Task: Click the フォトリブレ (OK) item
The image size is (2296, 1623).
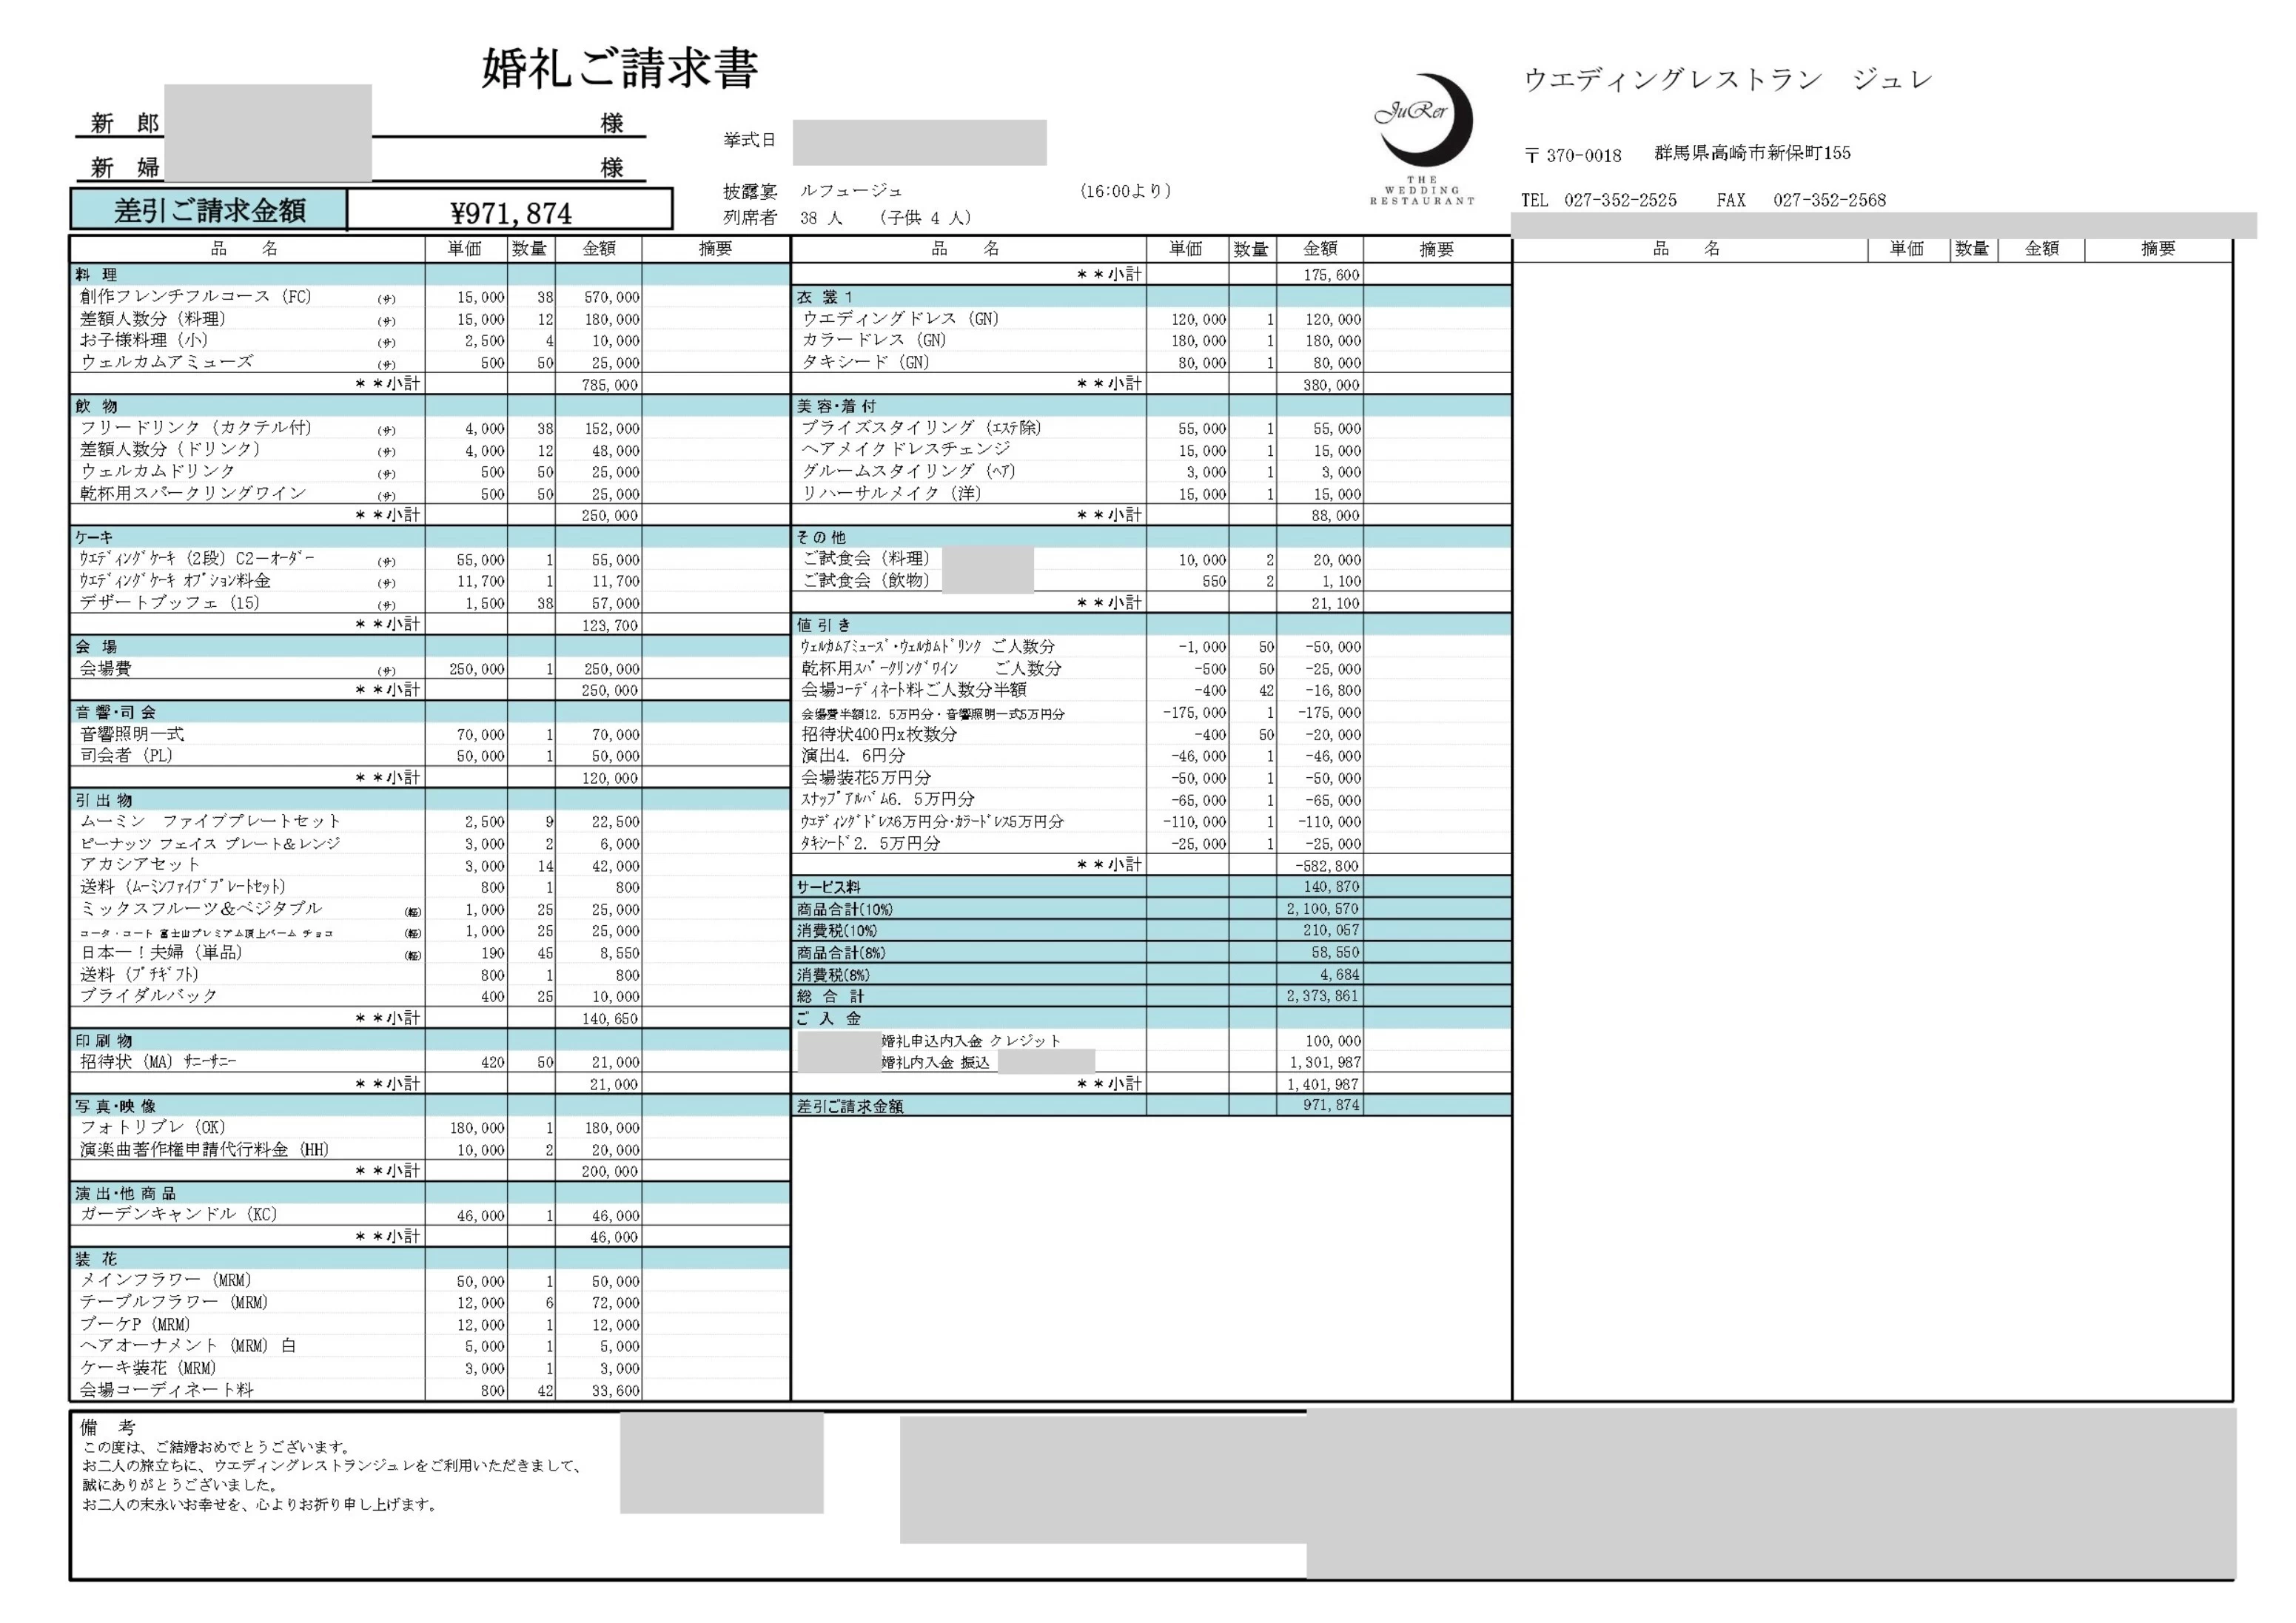Action: 153,1127
